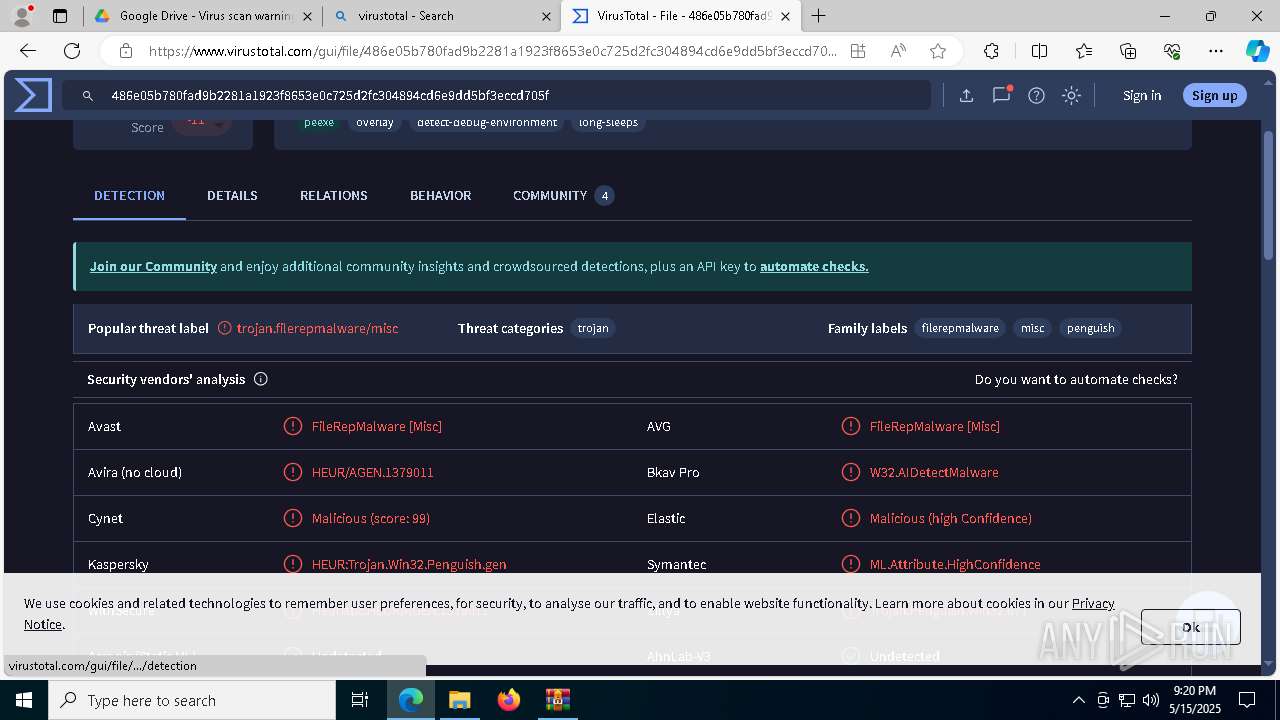Open browser settings and more menu
The height and width of the screenshot is (720, 1280).
click(1216, 51)
